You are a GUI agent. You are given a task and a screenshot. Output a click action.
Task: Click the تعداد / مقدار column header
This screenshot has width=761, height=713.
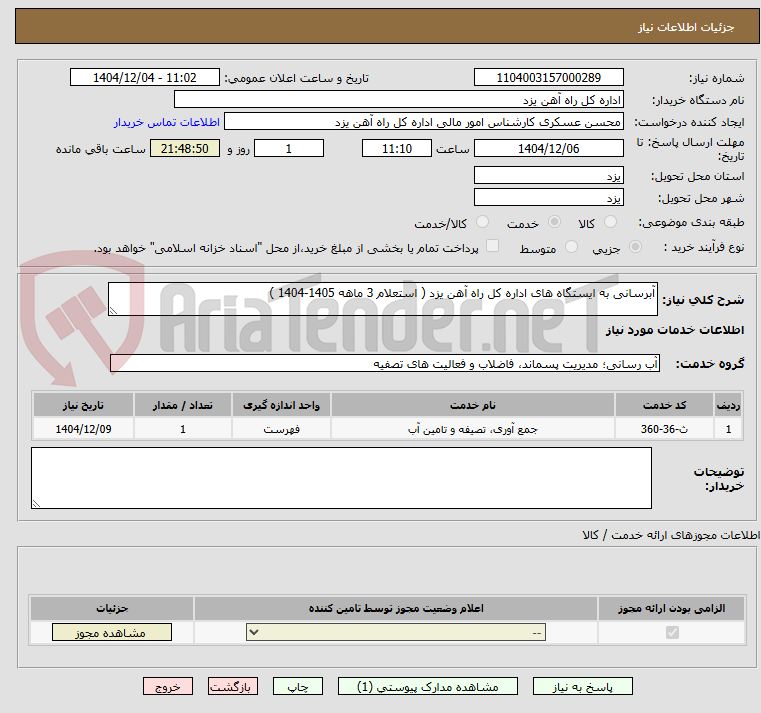point(182,405)
